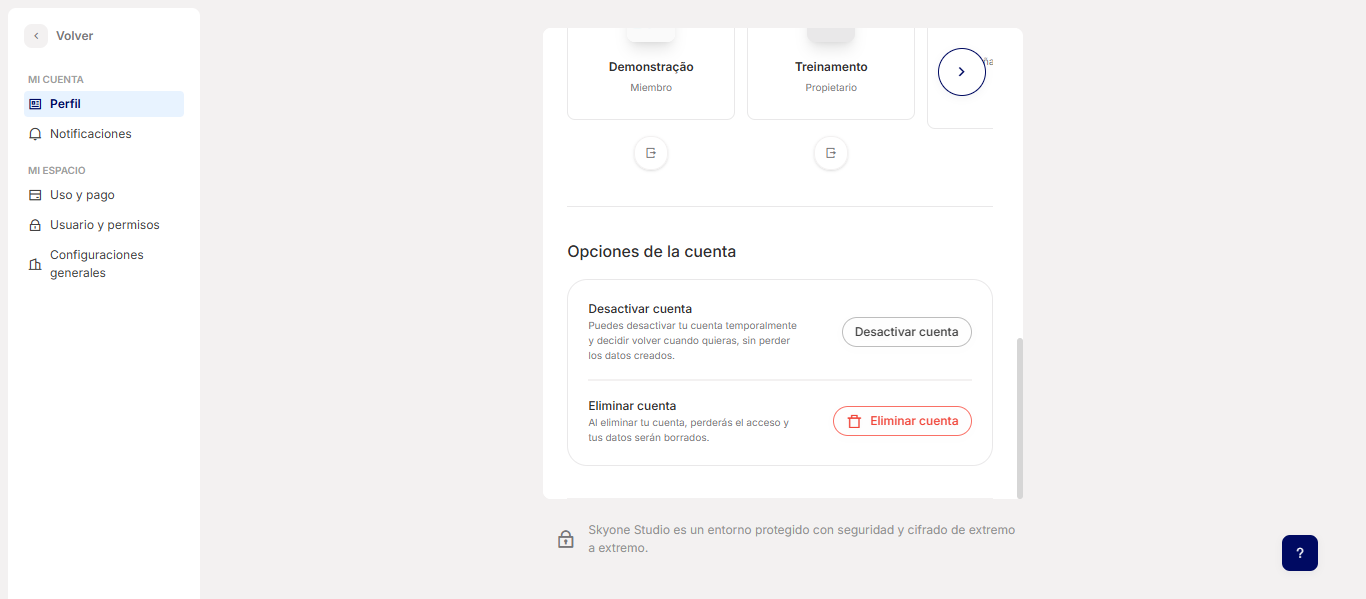This screenshot has height=599, width=1366.
Task: Select the Treinamento workspace card
Action: (x=831, y=75)
